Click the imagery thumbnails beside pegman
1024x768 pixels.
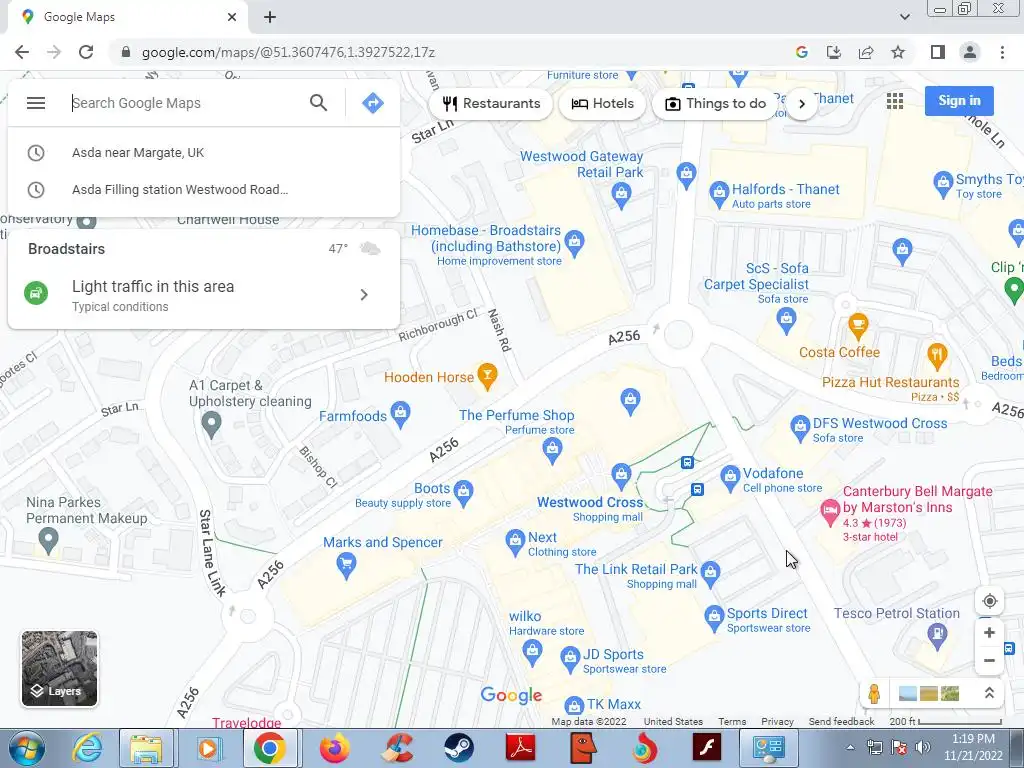[x=929, y=694]
